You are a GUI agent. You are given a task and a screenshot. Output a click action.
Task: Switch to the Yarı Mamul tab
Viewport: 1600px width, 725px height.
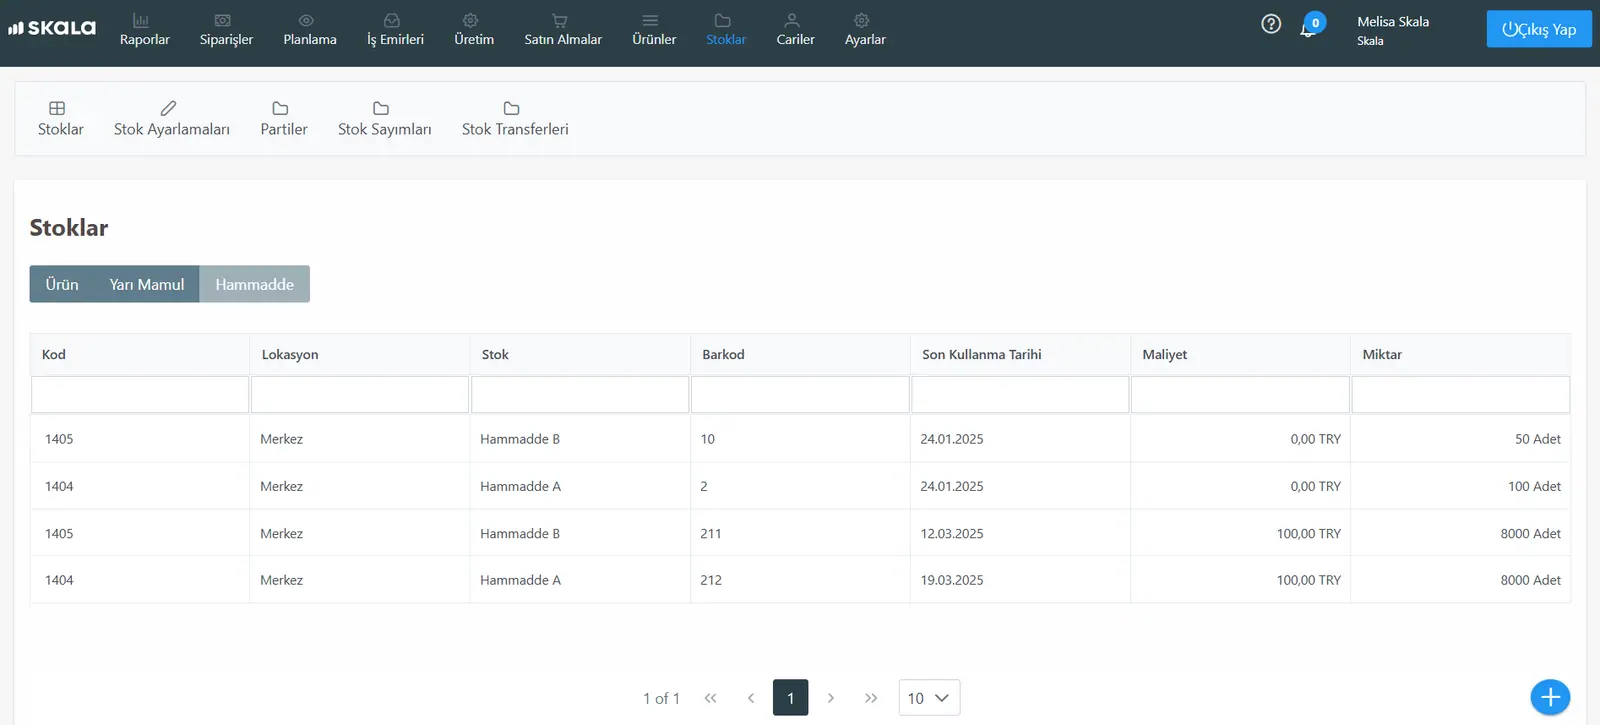pos(147,284)
